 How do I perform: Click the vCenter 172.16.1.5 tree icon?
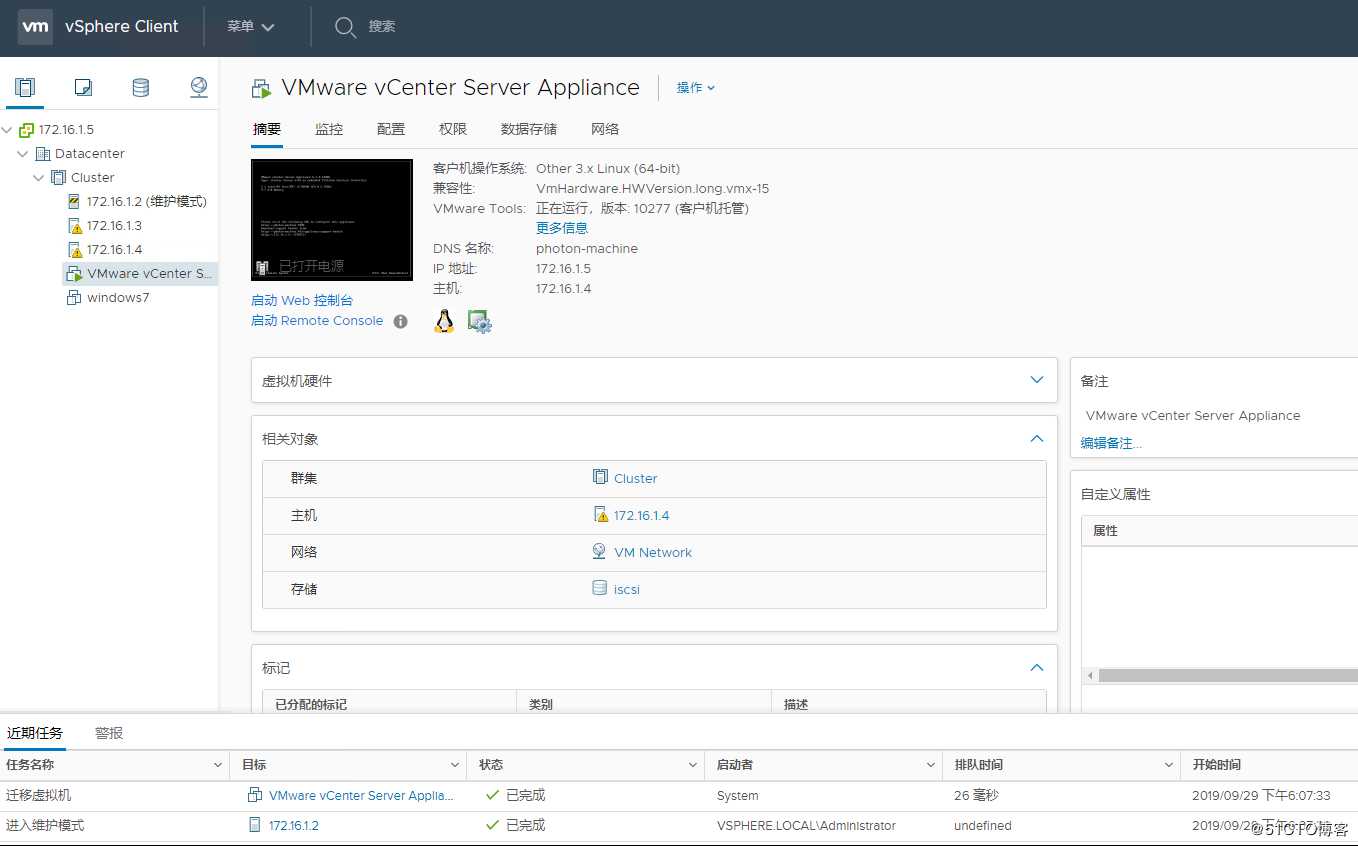[x=27, y=130]
